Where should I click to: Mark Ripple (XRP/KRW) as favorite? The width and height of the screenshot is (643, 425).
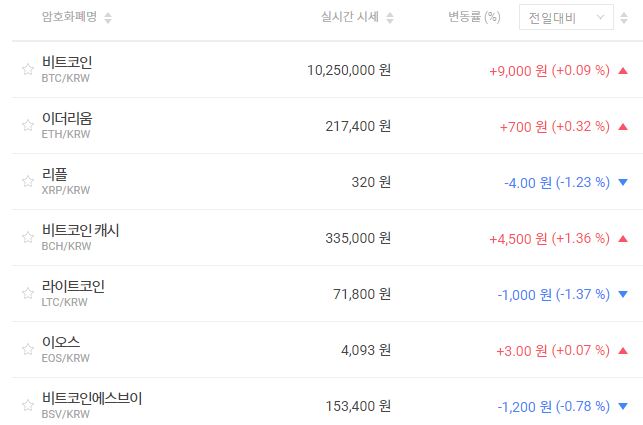pyautogui.click(x=28, y=181)
